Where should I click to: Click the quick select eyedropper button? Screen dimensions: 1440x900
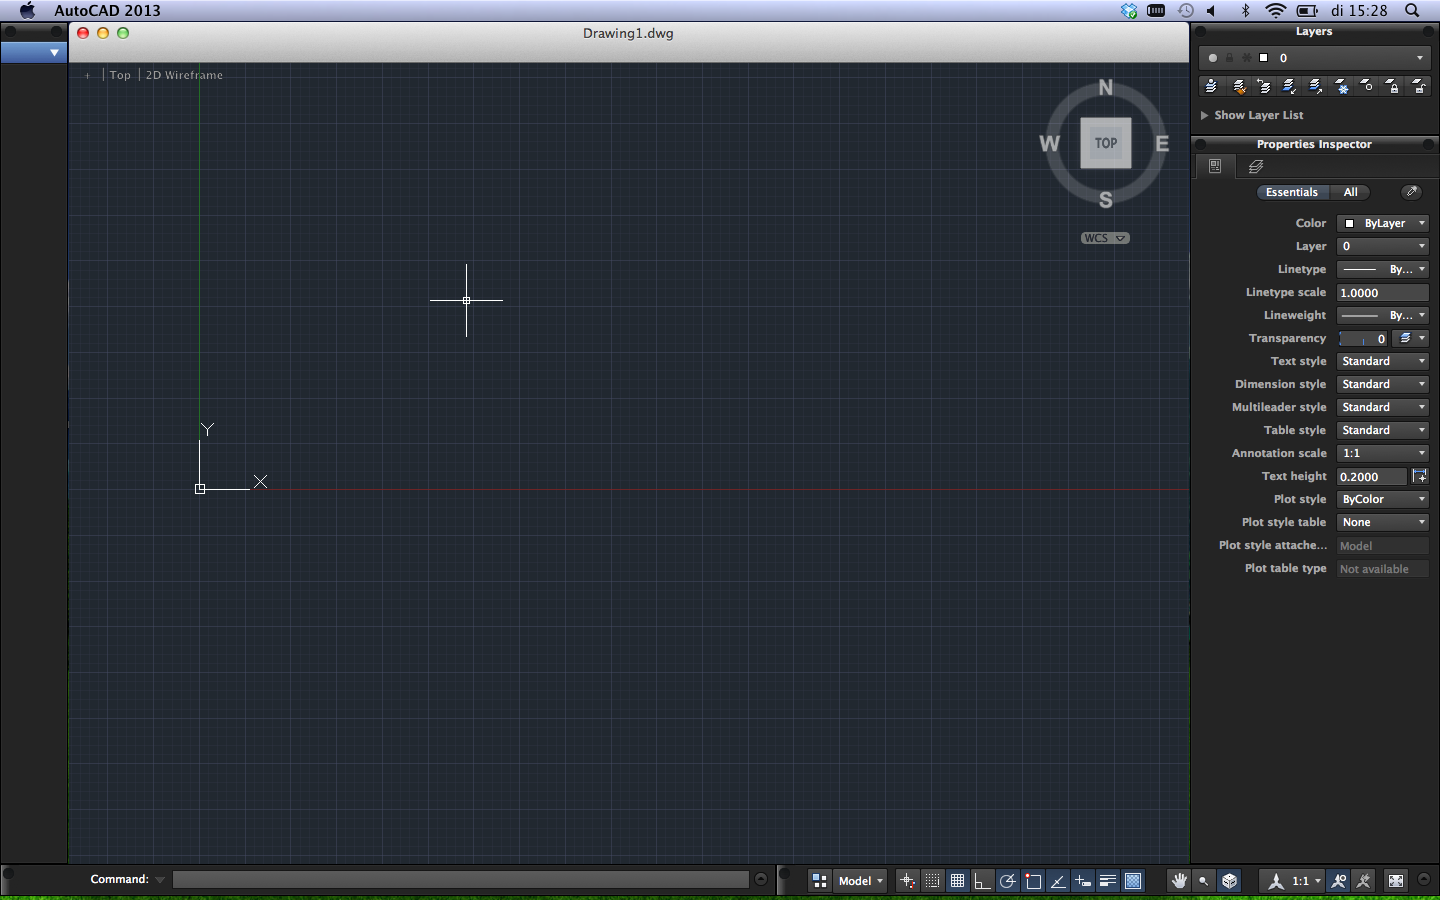click(1411, 192)
